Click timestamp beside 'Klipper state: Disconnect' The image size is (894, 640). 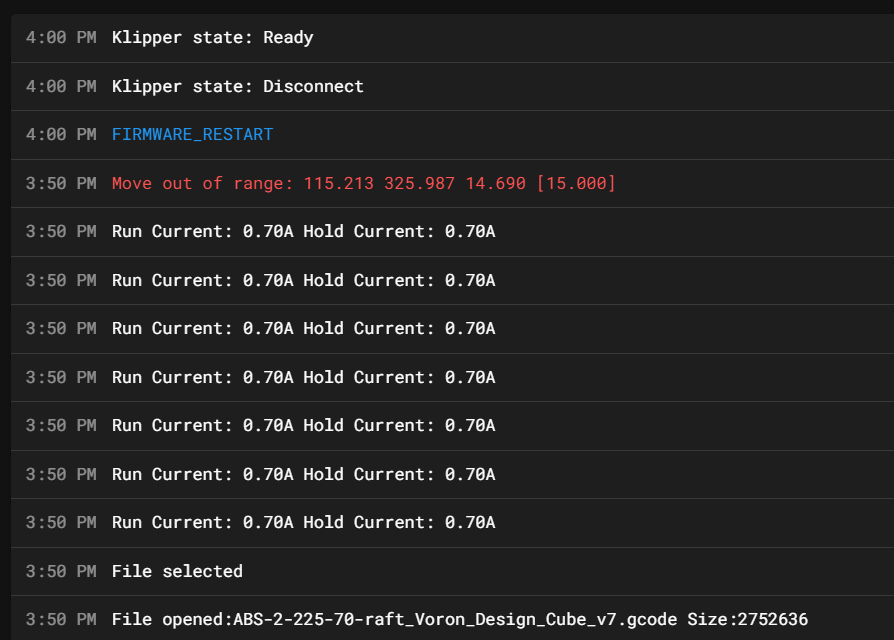(61, 86)
